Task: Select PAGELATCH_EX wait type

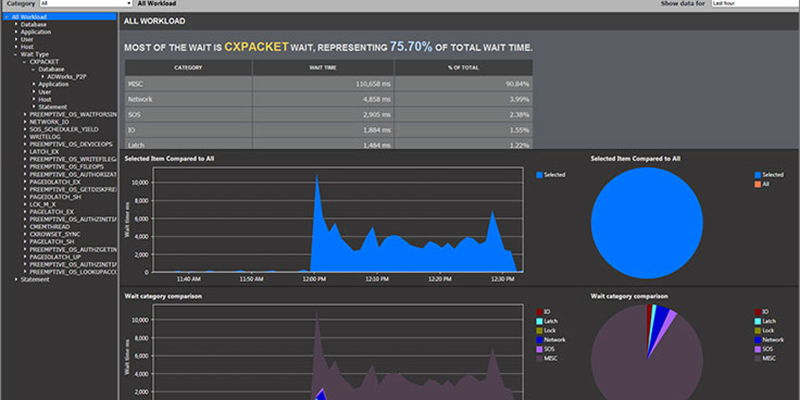Action: pos(52,212)
